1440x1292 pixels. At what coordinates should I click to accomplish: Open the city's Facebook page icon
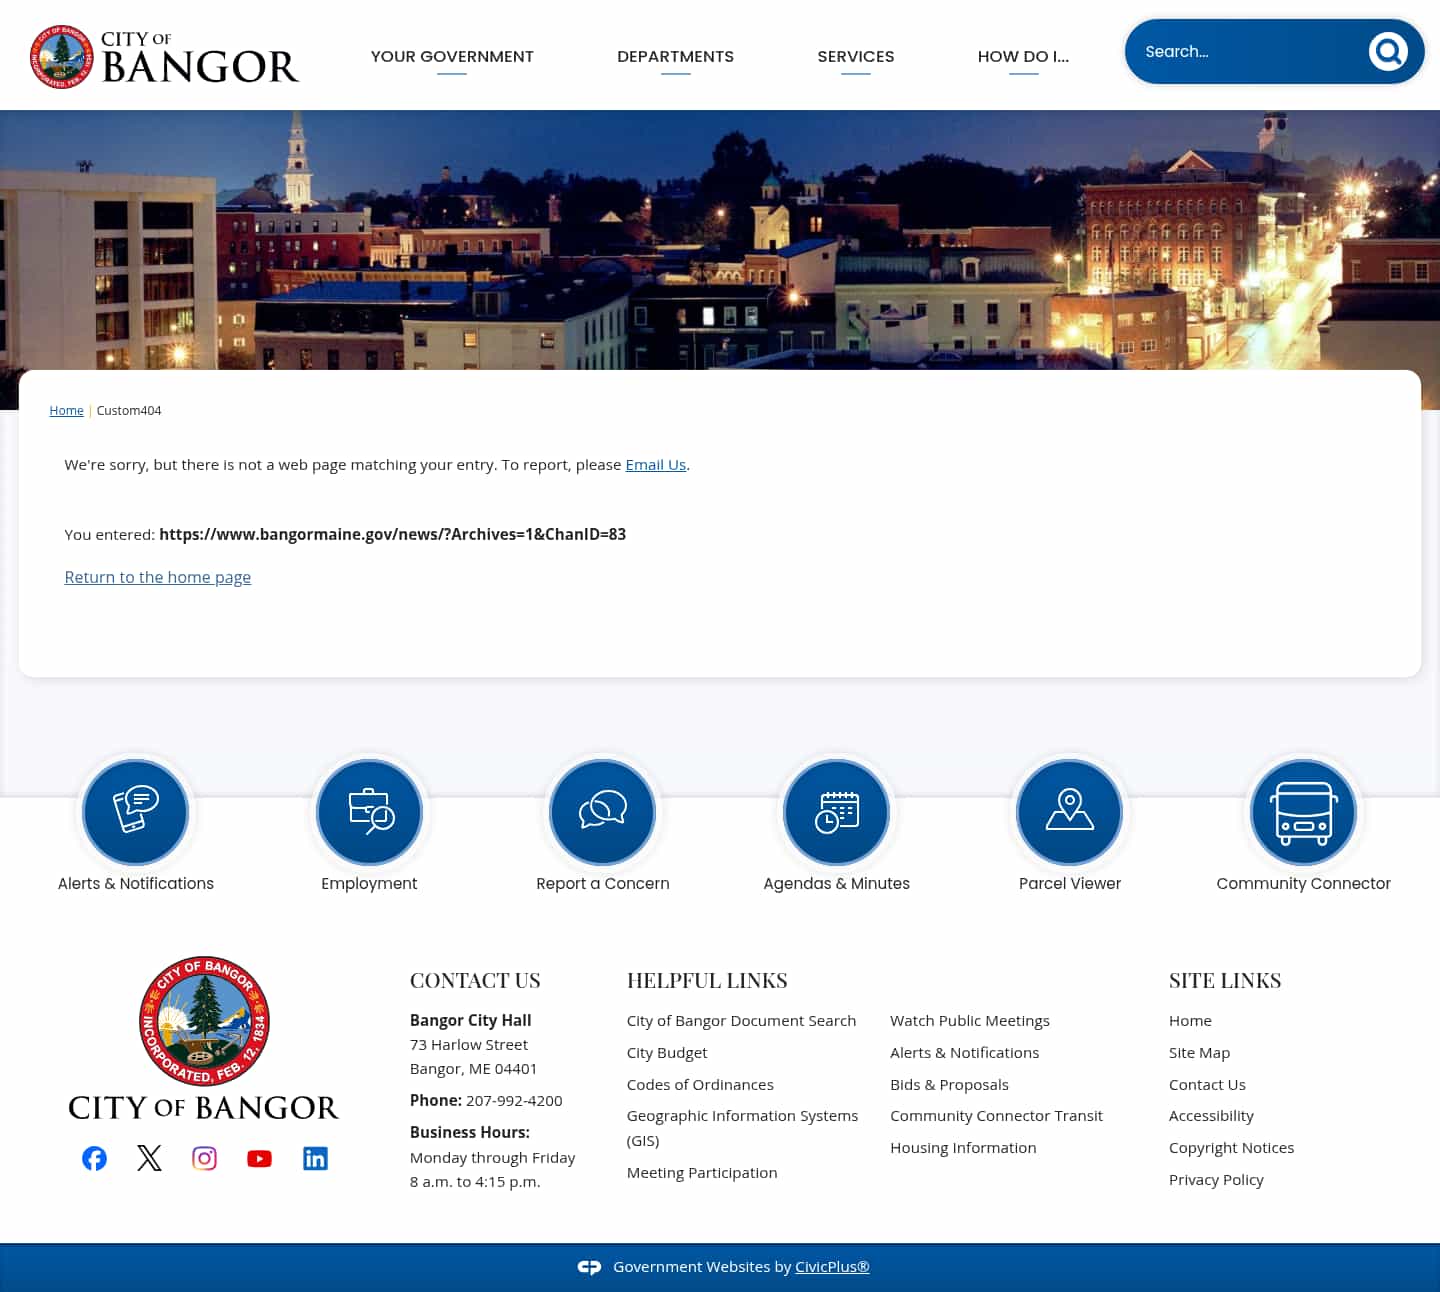94,1158
